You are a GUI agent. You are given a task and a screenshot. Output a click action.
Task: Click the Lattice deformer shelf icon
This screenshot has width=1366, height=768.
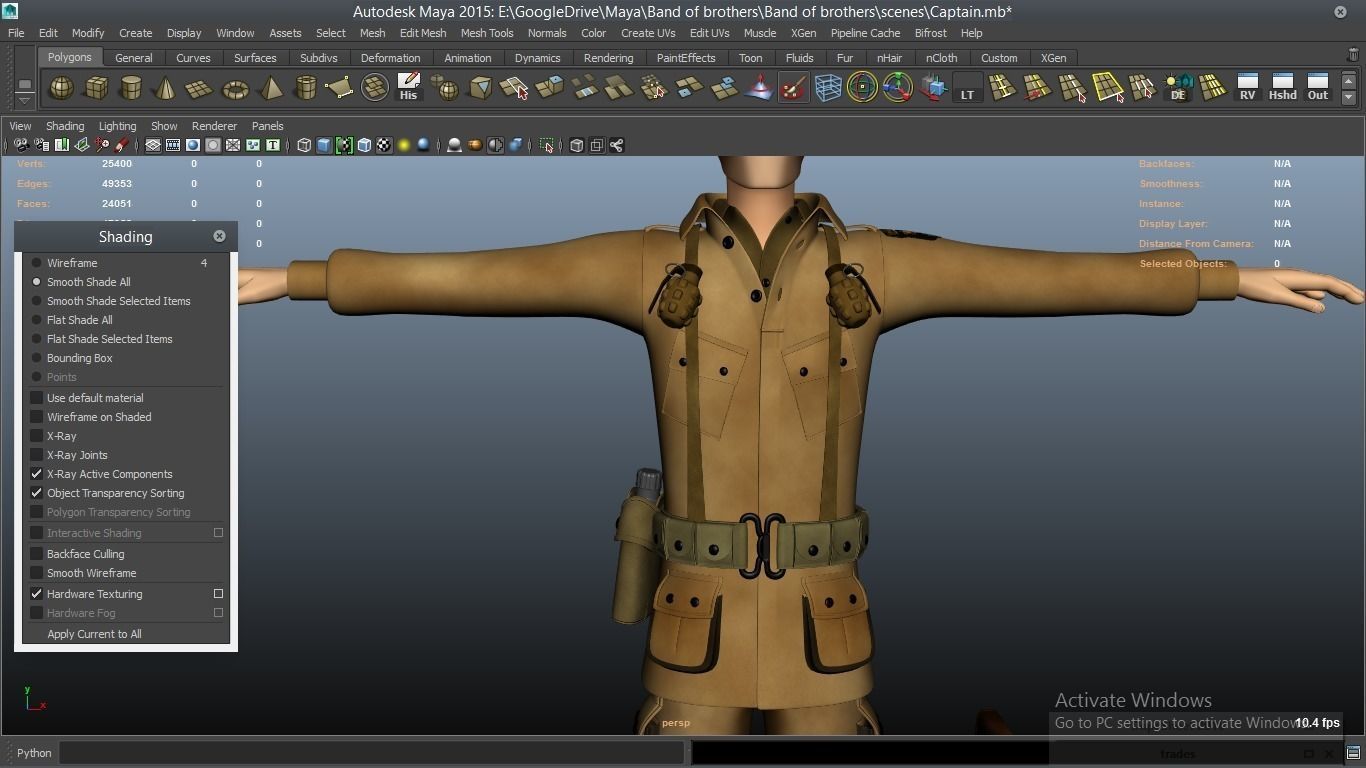pos(827,88)
